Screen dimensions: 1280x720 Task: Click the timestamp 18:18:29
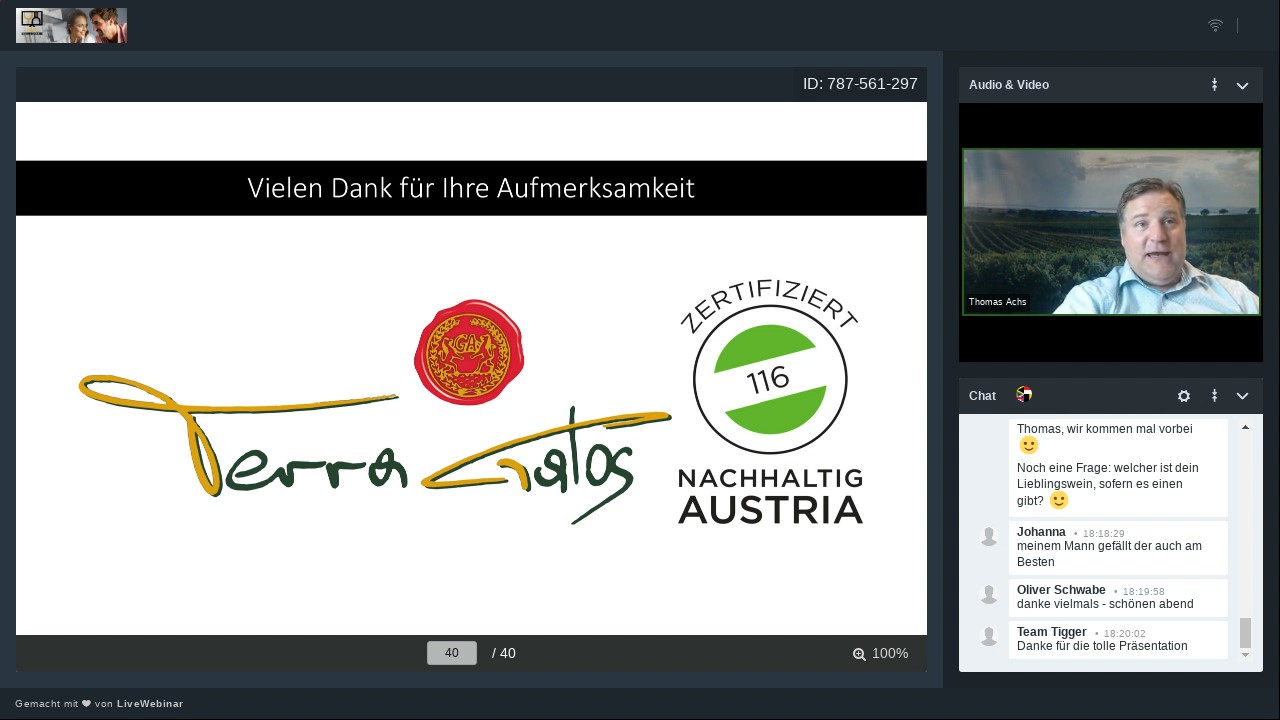click(1103, 534)
